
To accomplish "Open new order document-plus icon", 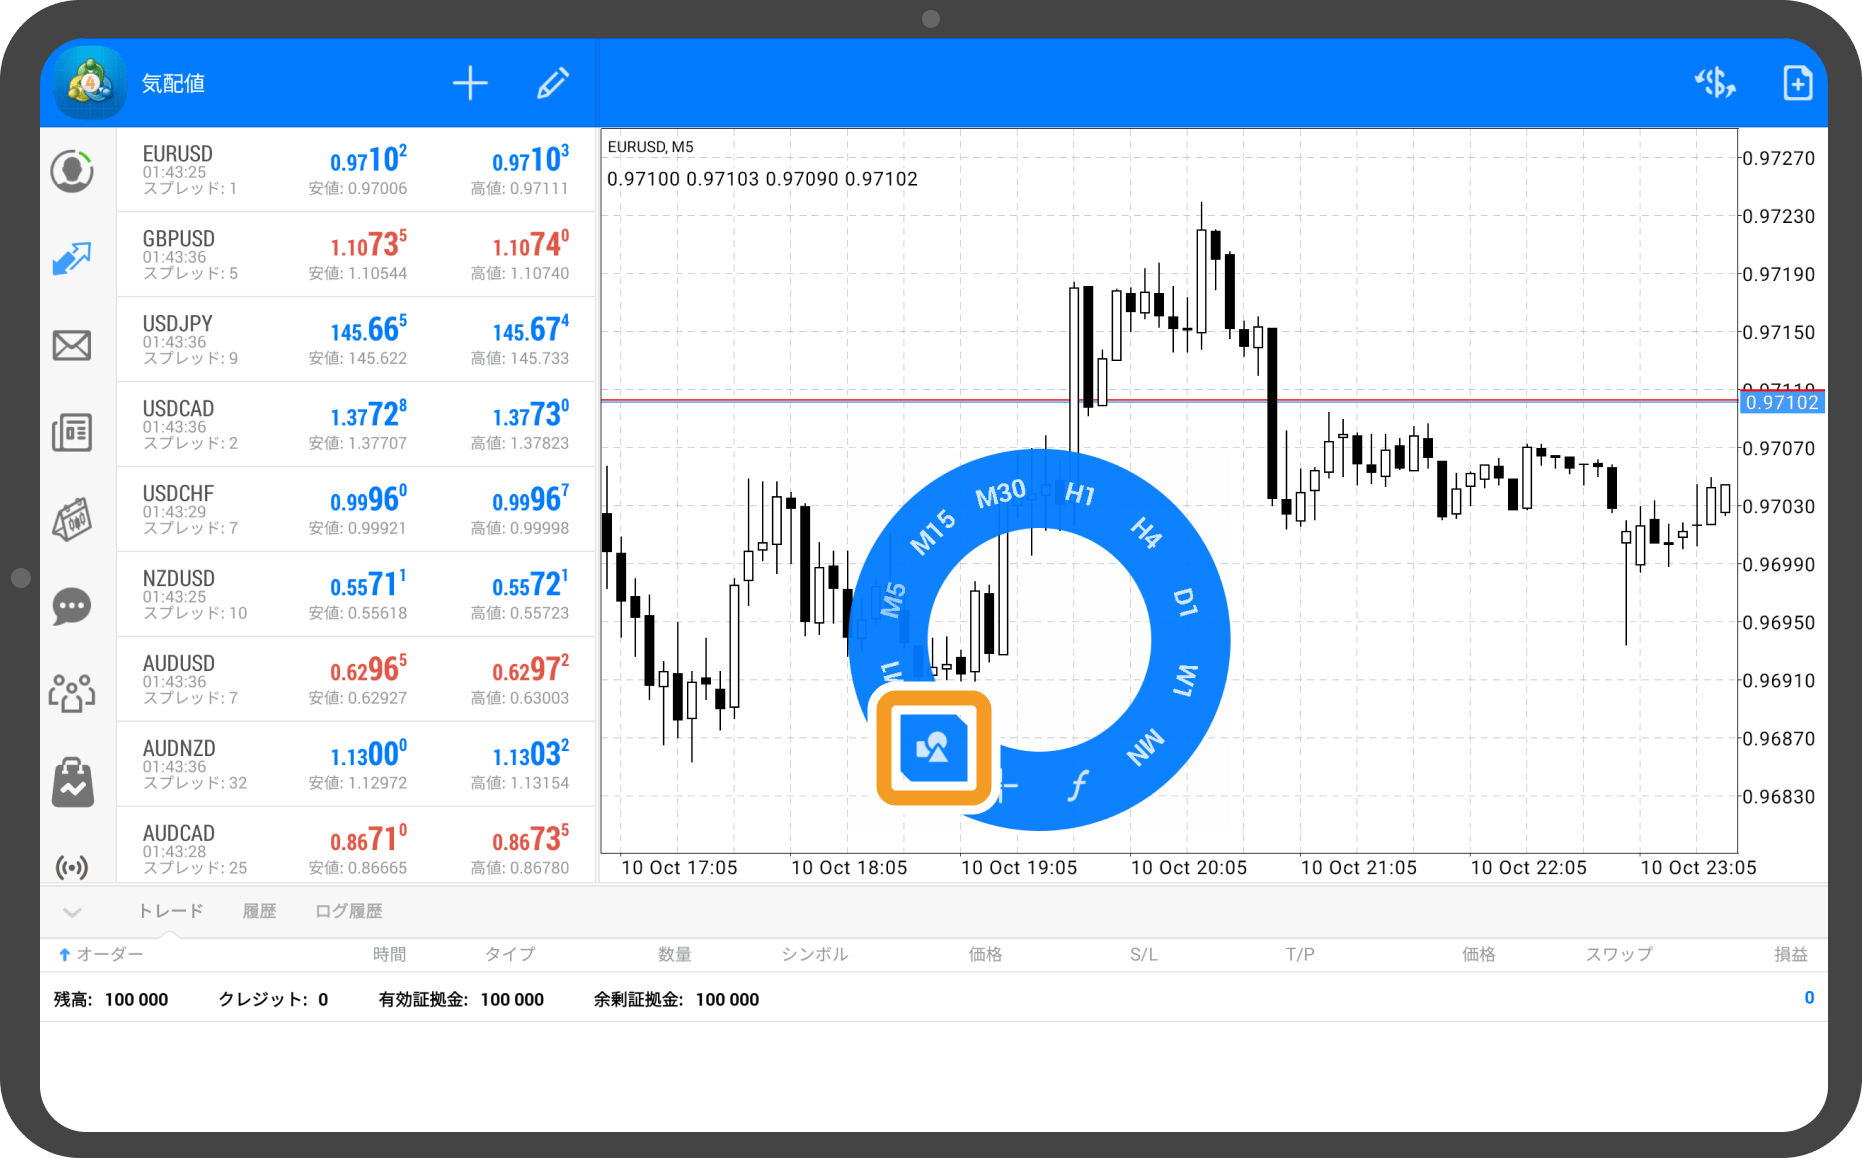I will tap(1797, 83).
